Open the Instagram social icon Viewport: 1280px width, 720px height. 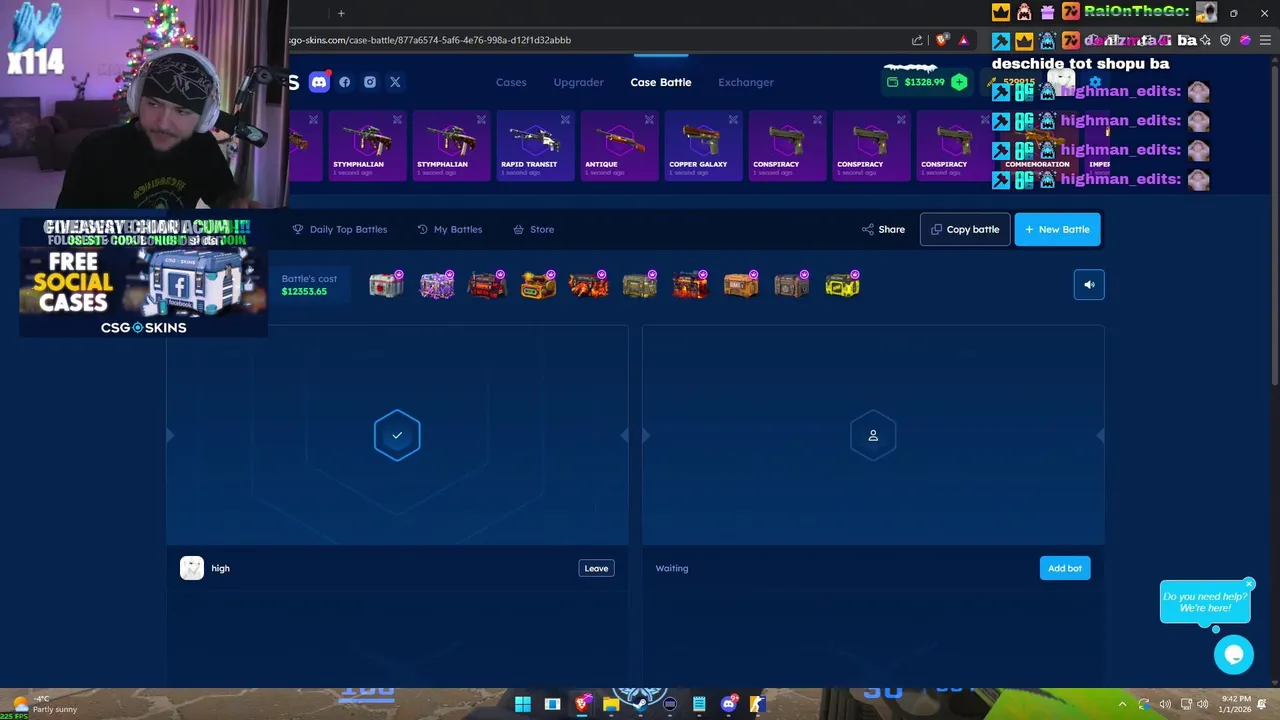[x=370, y=82]
